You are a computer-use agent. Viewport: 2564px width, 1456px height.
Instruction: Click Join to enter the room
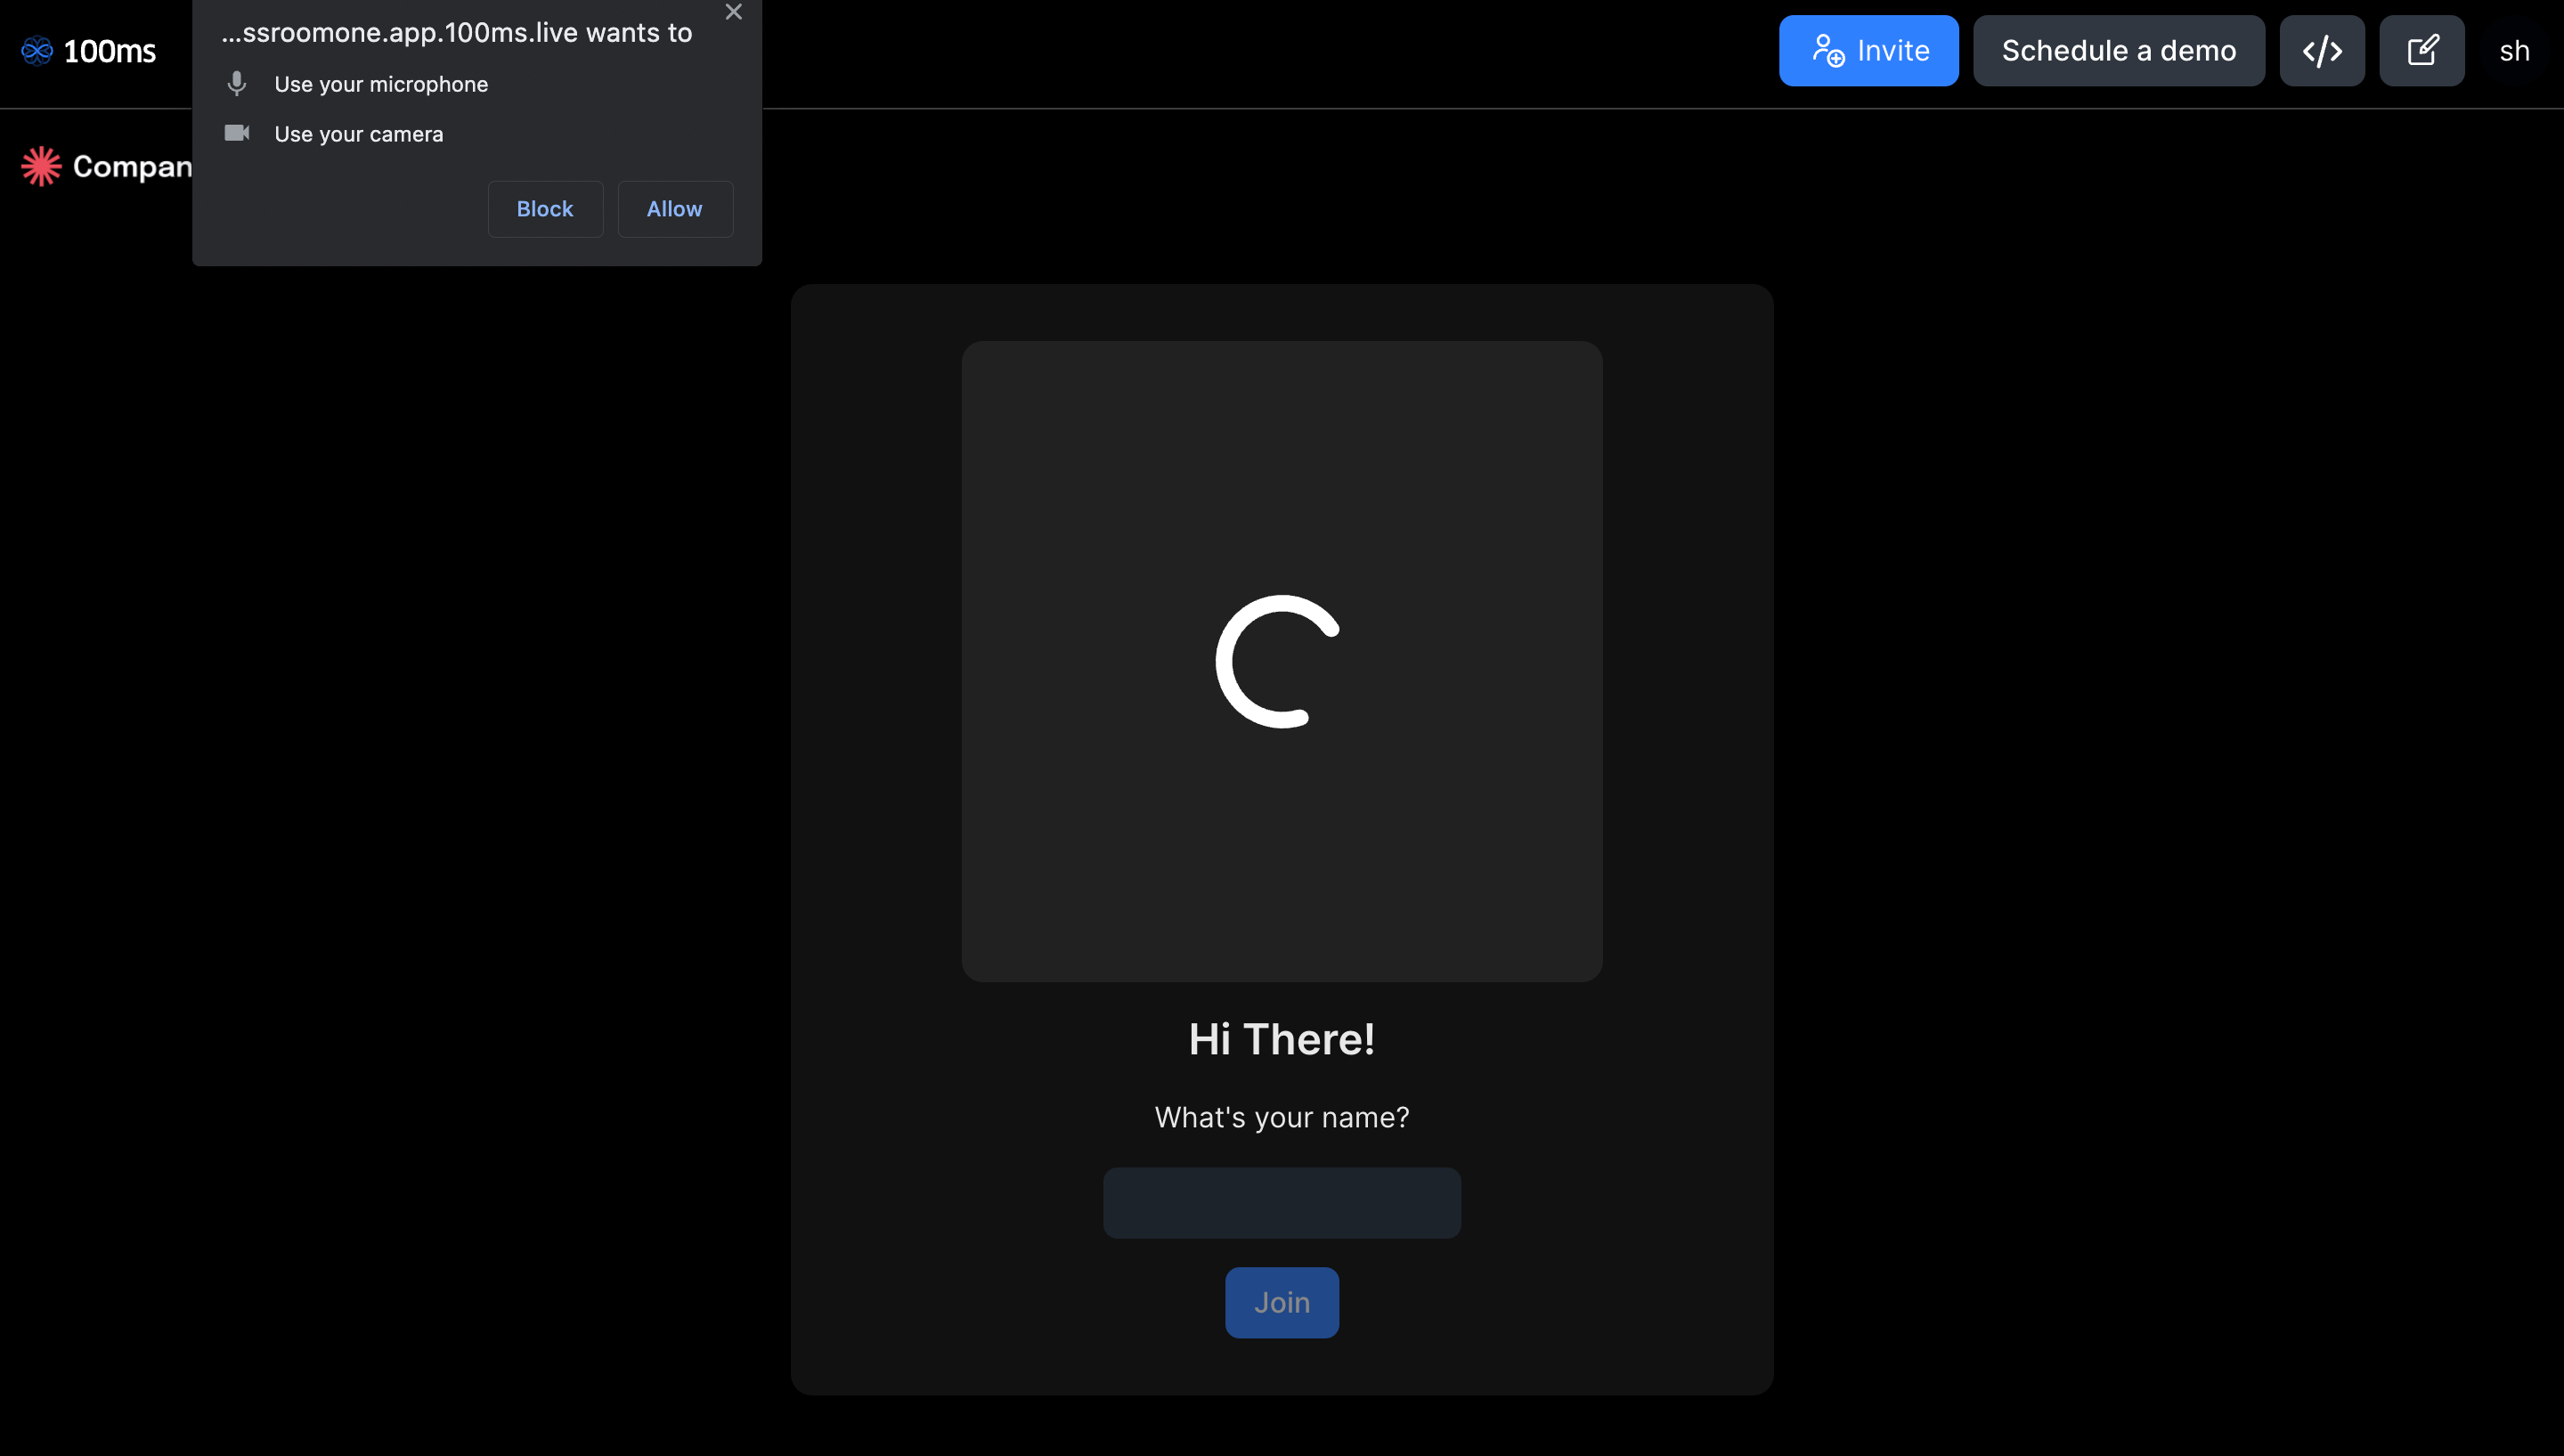tap(1282, 1301)
